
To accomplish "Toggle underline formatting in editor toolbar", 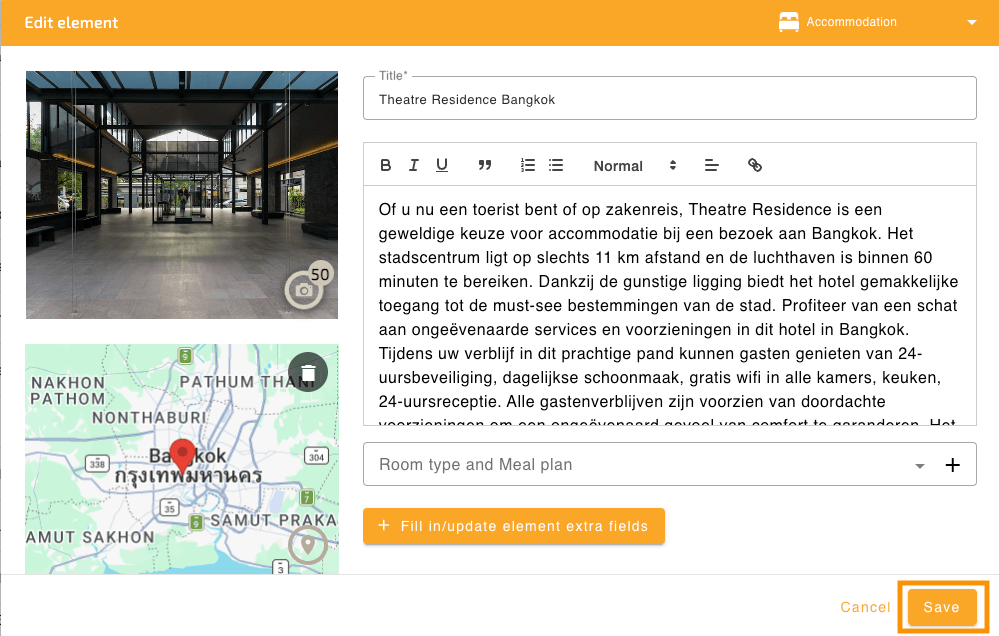I will tap(441, 166).
